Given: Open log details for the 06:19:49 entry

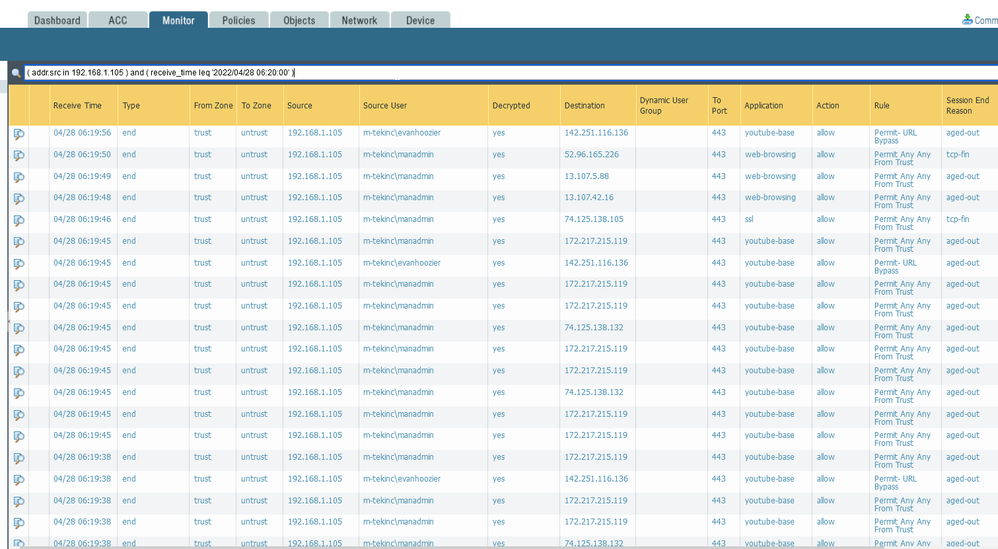Looking at the screenshot, I should point(19,177).
